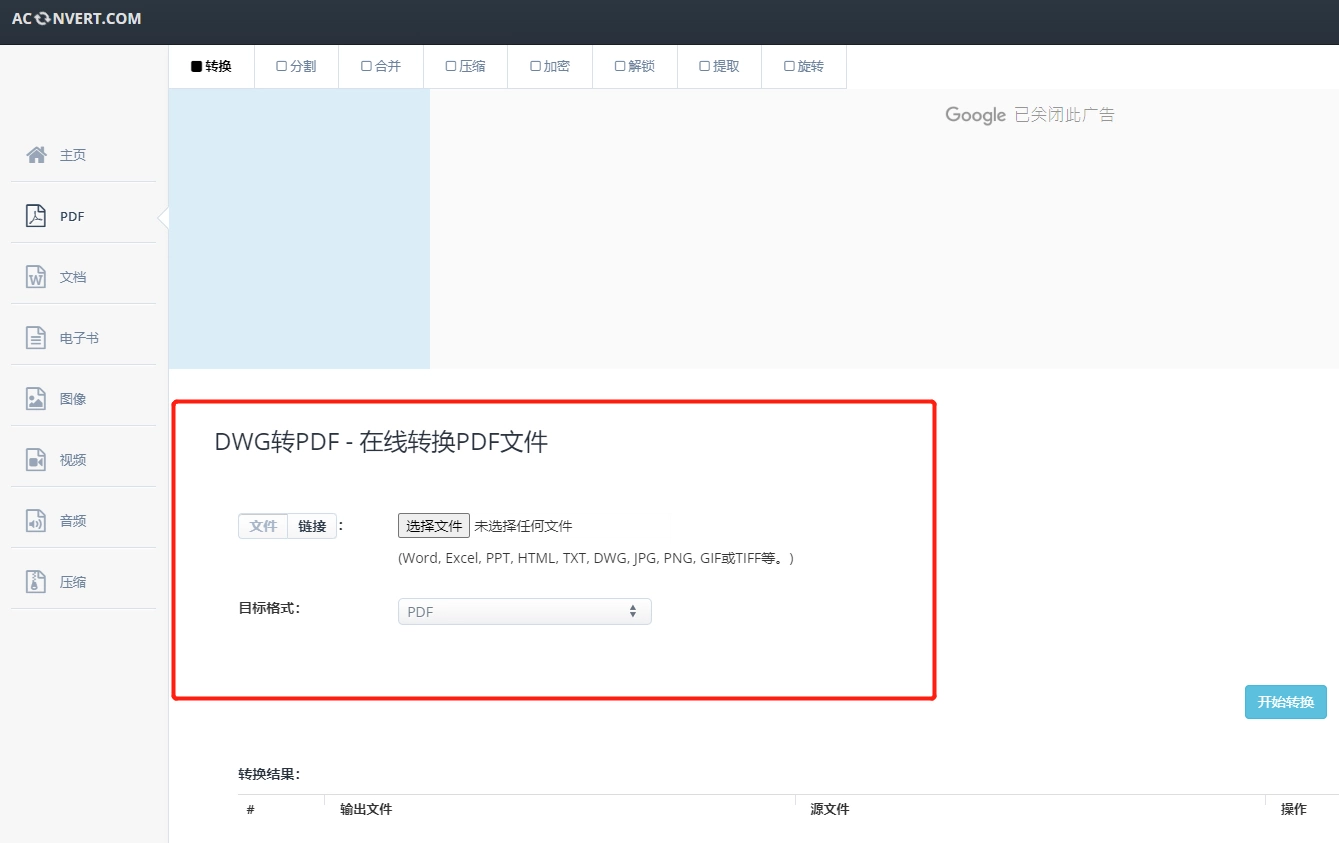Switch to the 分割 split tab
Screen dimensions: 1339x843
point(296,66)
